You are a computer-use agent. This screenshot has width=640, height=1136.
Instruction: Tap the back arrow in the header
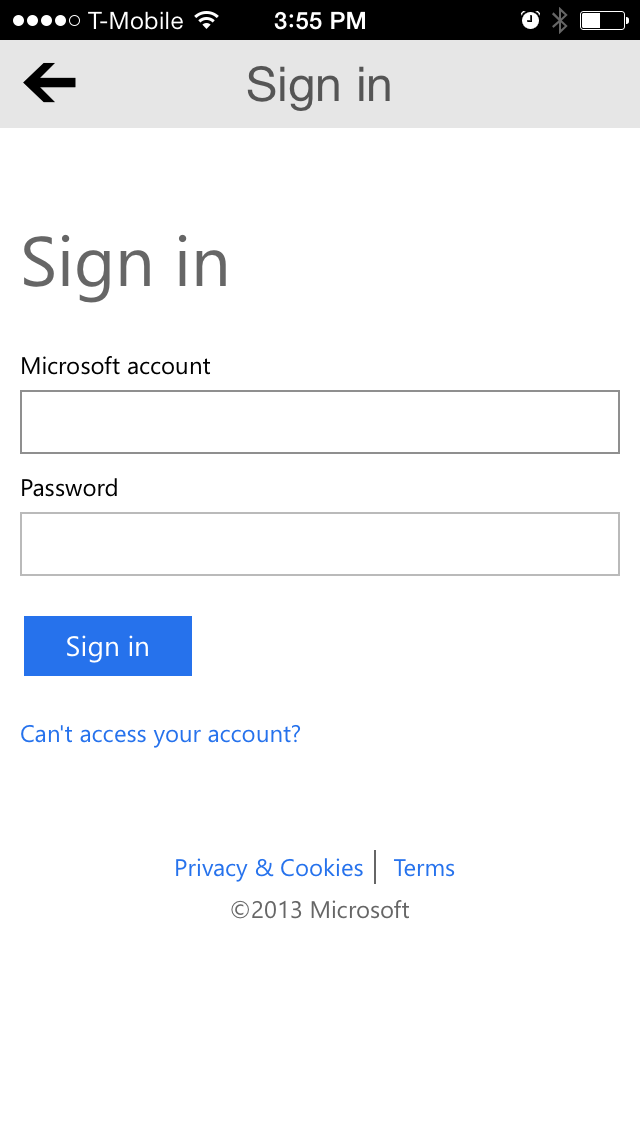49,83
